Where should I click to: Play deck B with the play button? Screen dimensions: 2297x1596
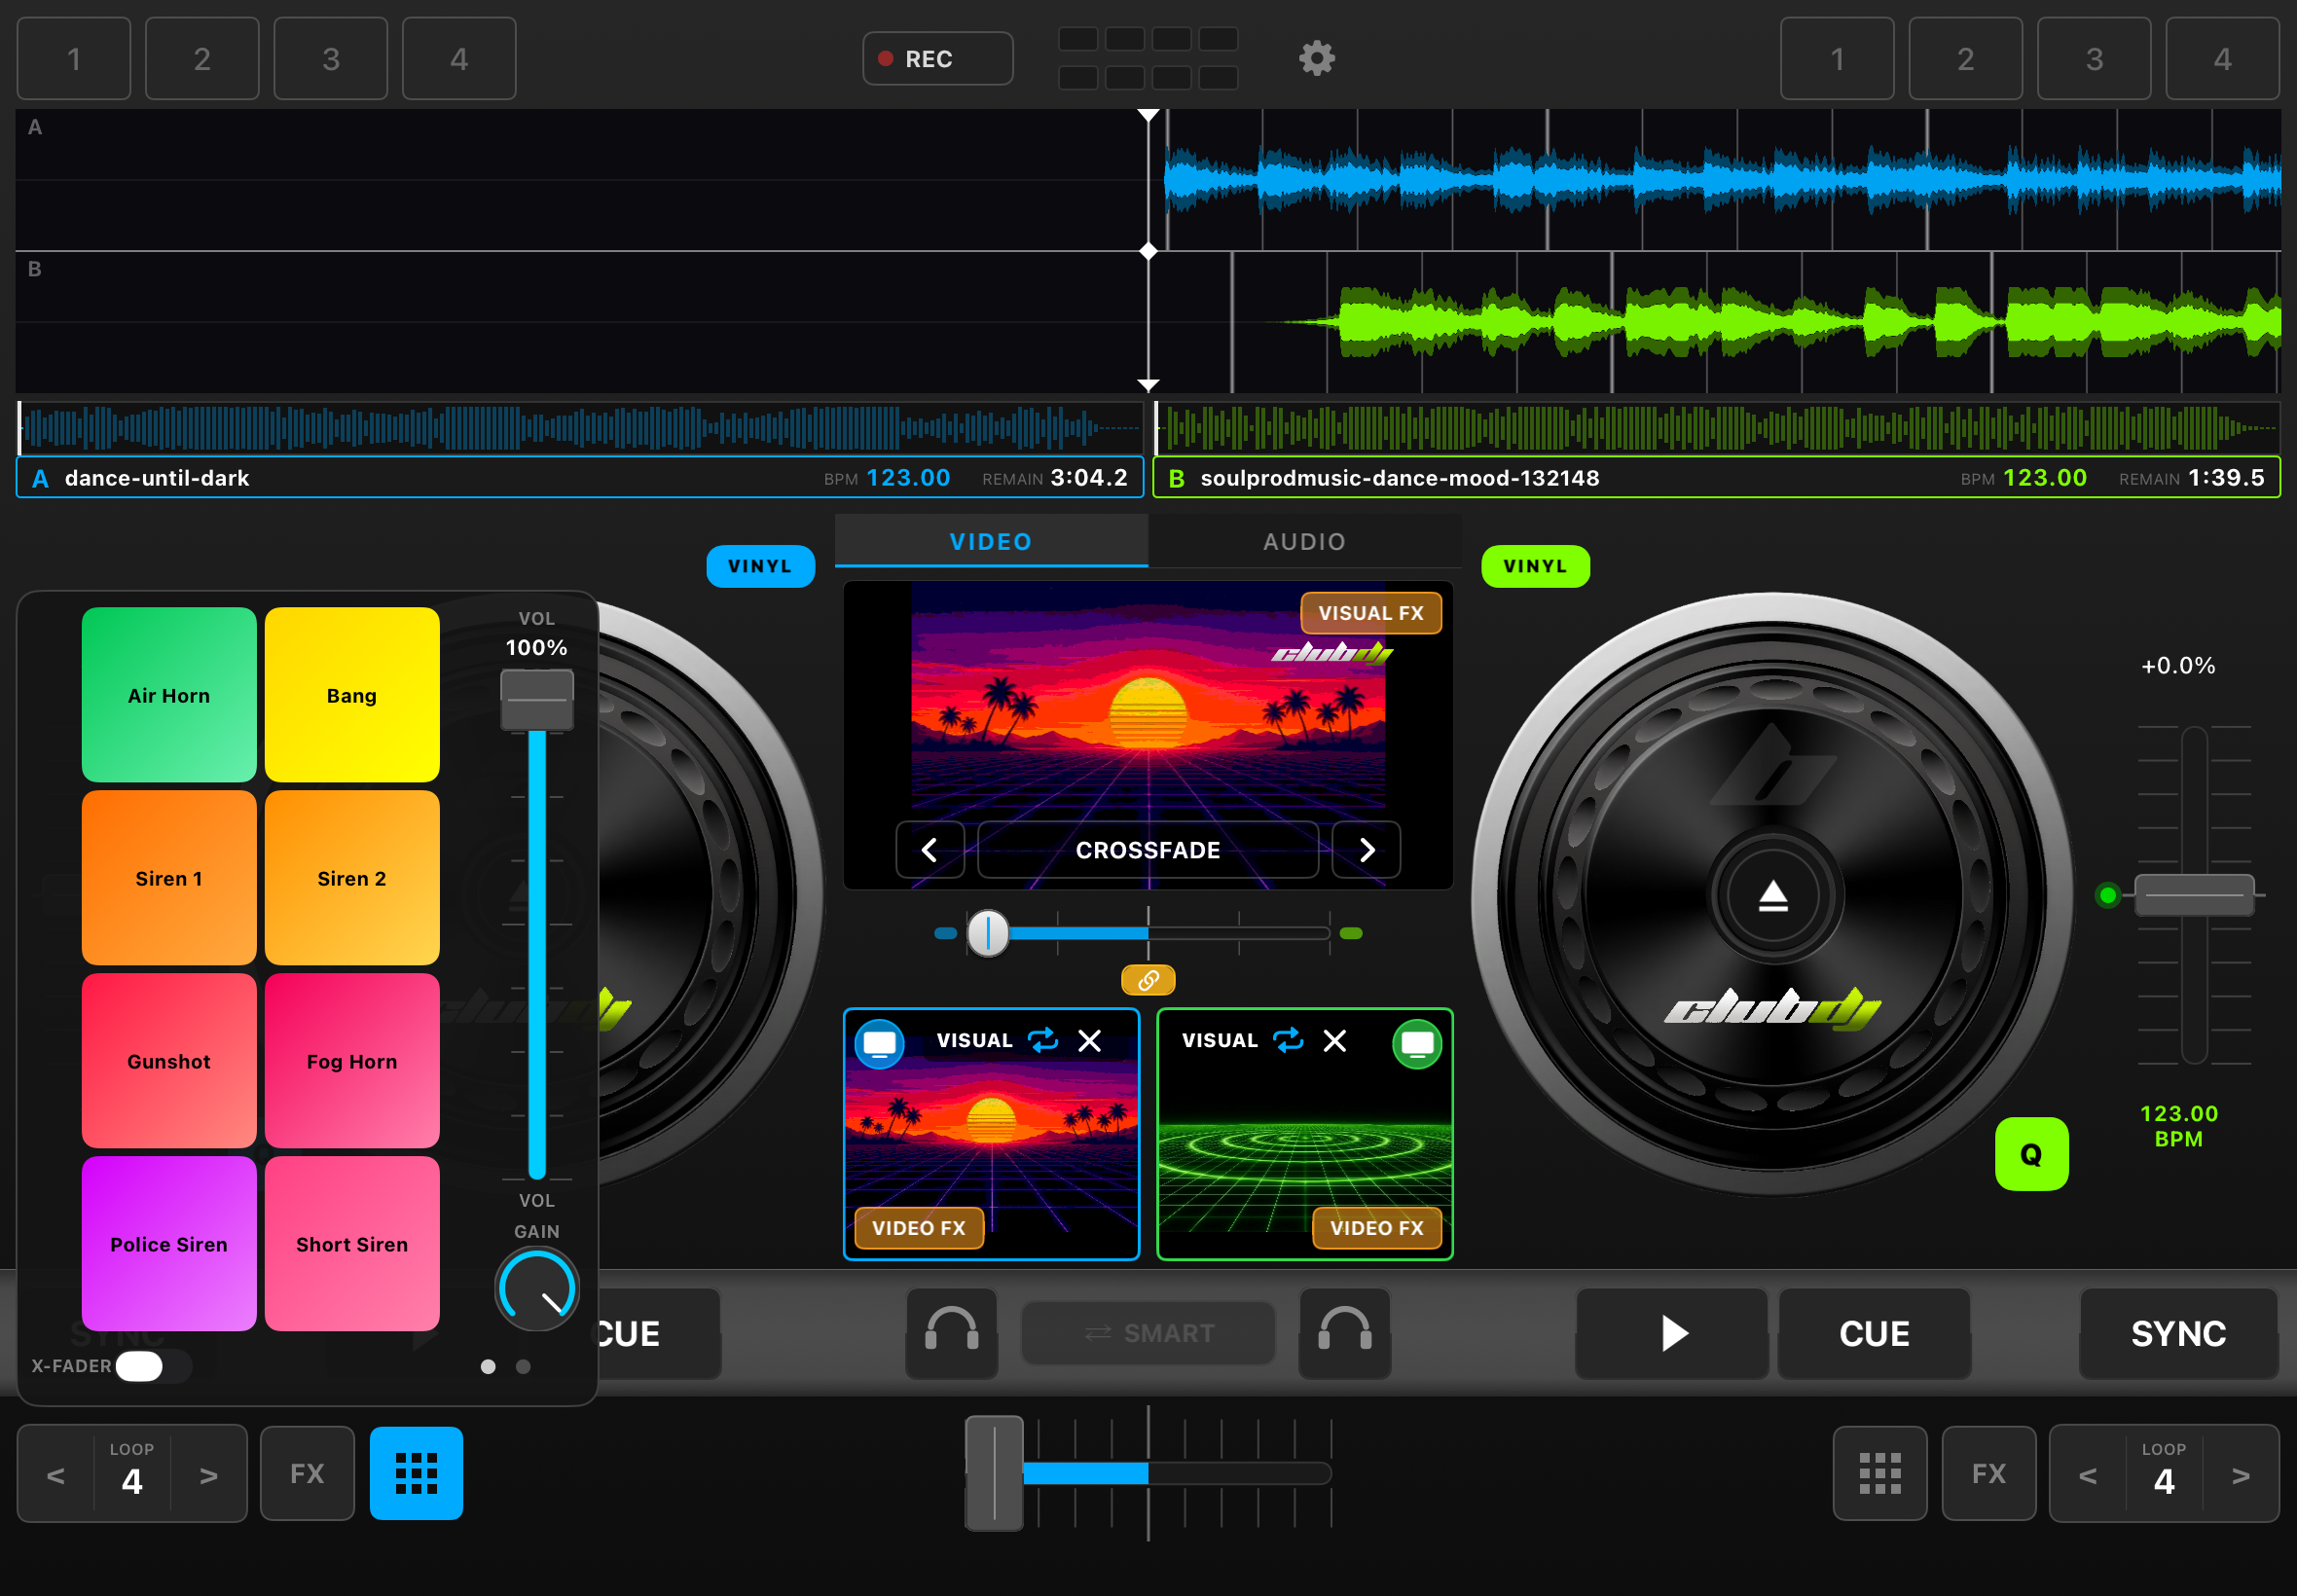(1672, 1333)
